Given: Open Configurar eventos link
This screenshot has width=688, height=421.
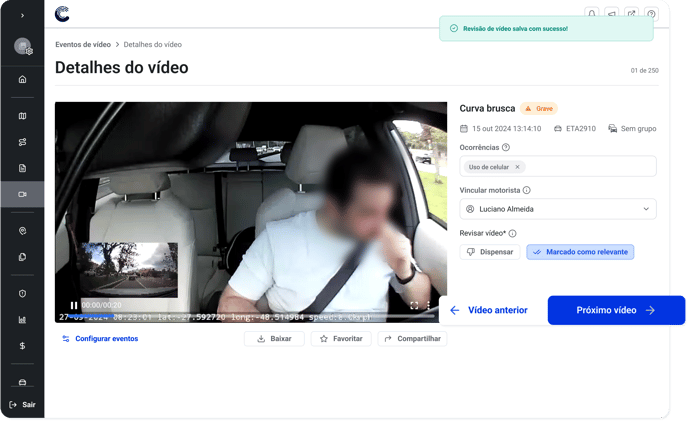Looking at the screenshot, I should [100, 338].
